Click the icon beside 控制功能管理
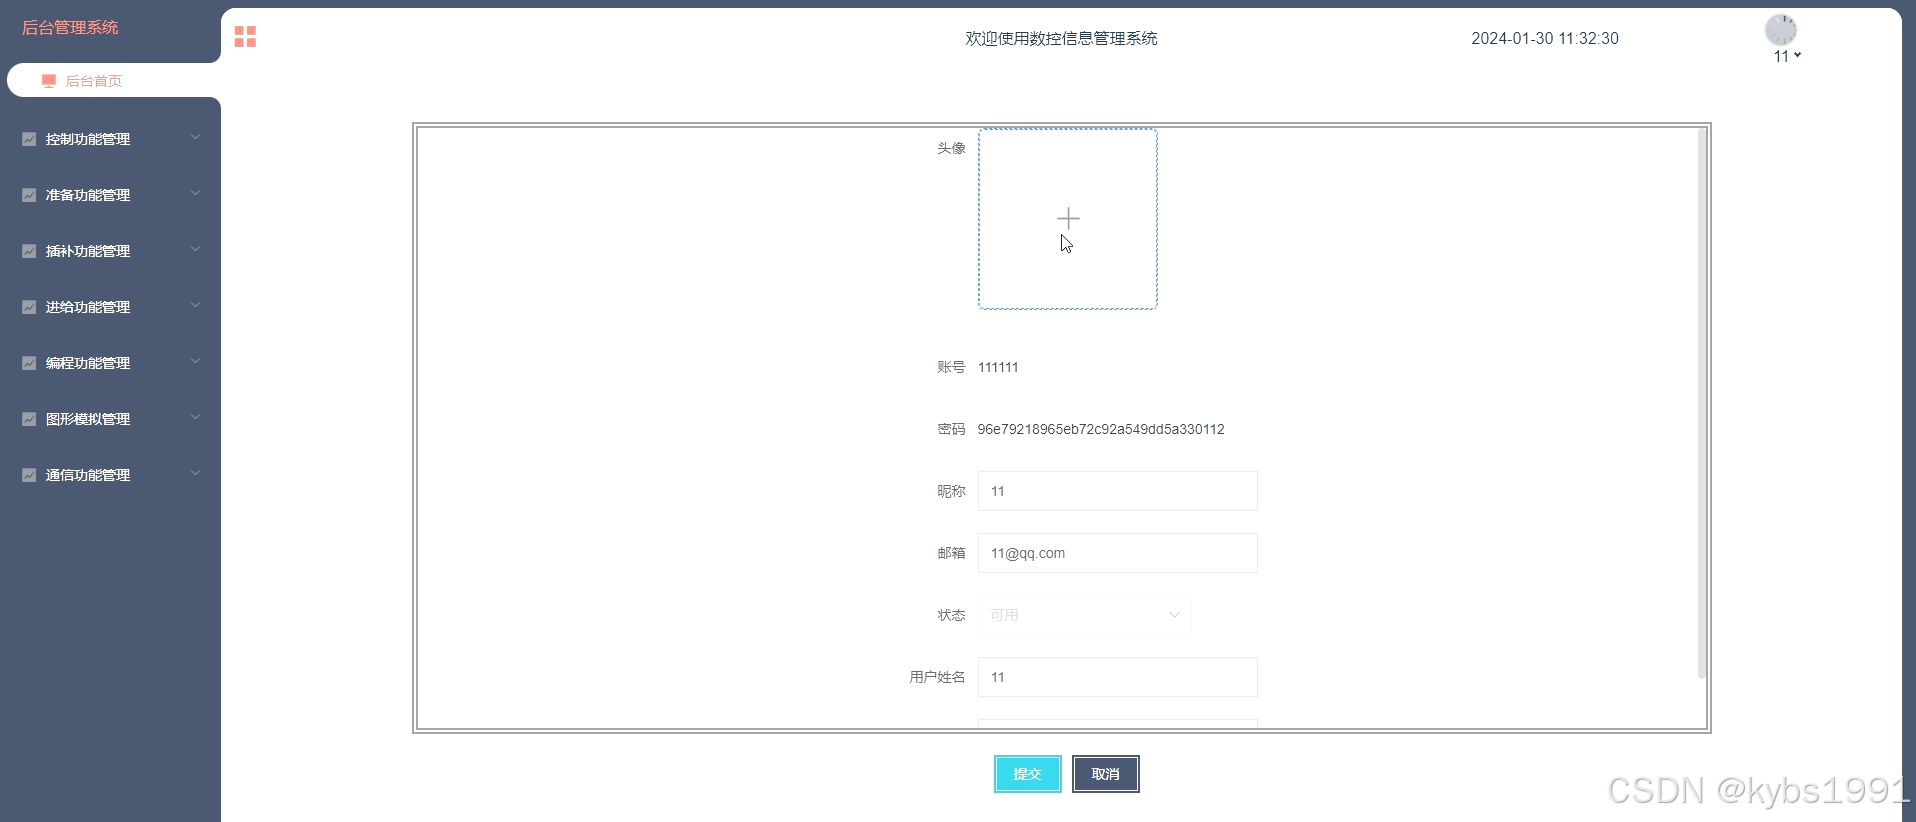 29,139
